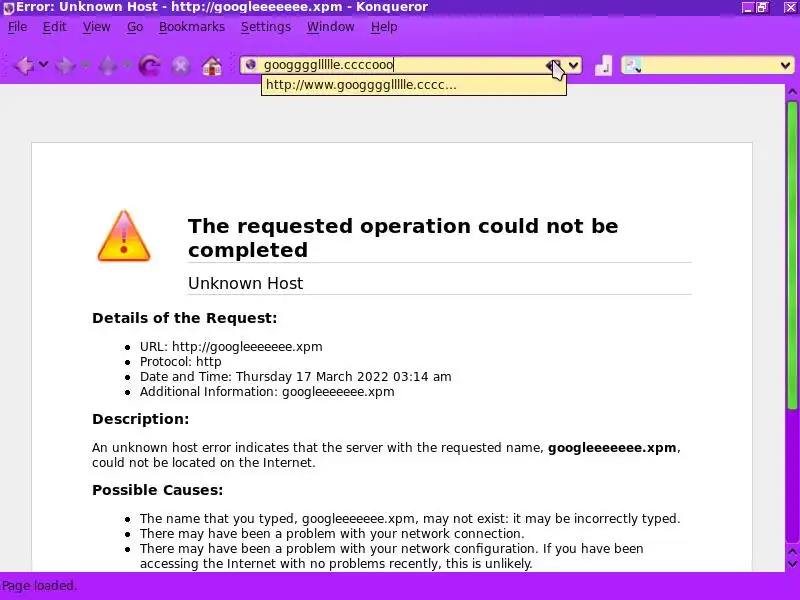Open the Up navigation dropdown arrow
Image resolution: width=800 pixels, height=600 pixels.
(128, 64)
